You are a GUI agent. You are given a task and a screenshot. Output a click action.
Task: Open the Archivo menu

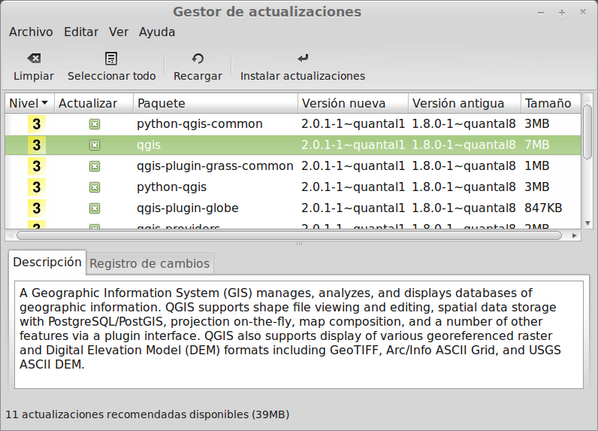[x=31, y=32]
